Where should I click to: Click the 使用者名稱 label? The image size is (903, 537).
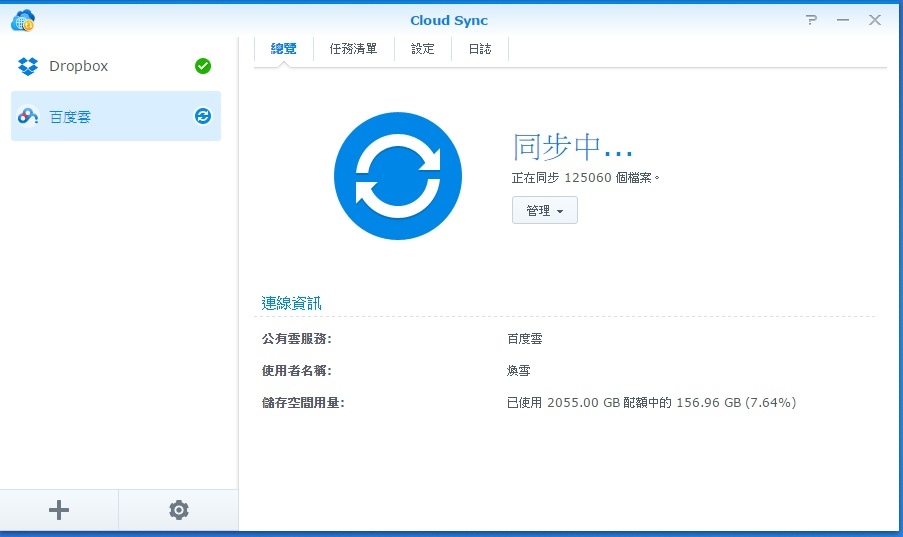click(297, 370)
